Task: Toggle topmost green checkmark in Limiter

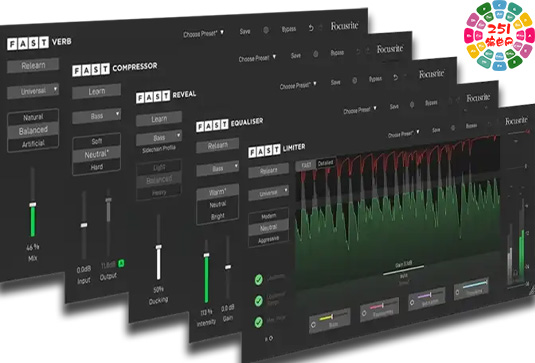Action: 259,280
